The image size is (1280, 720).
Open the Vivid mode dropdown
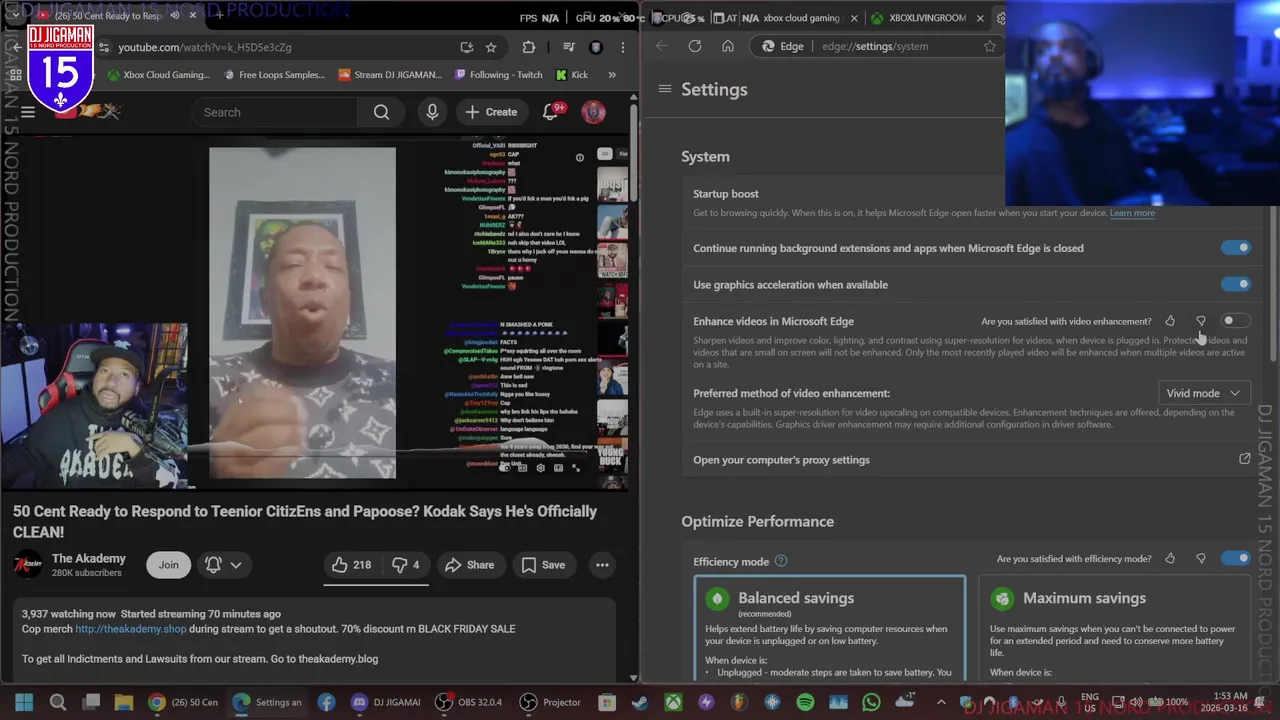[x=1203, y=393]
